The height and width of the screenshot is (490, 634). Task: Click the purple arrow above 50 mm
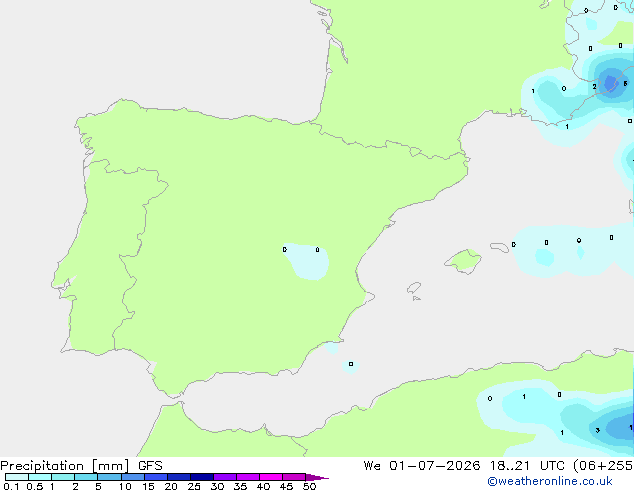pyautogui.click(x=317, y=477)
